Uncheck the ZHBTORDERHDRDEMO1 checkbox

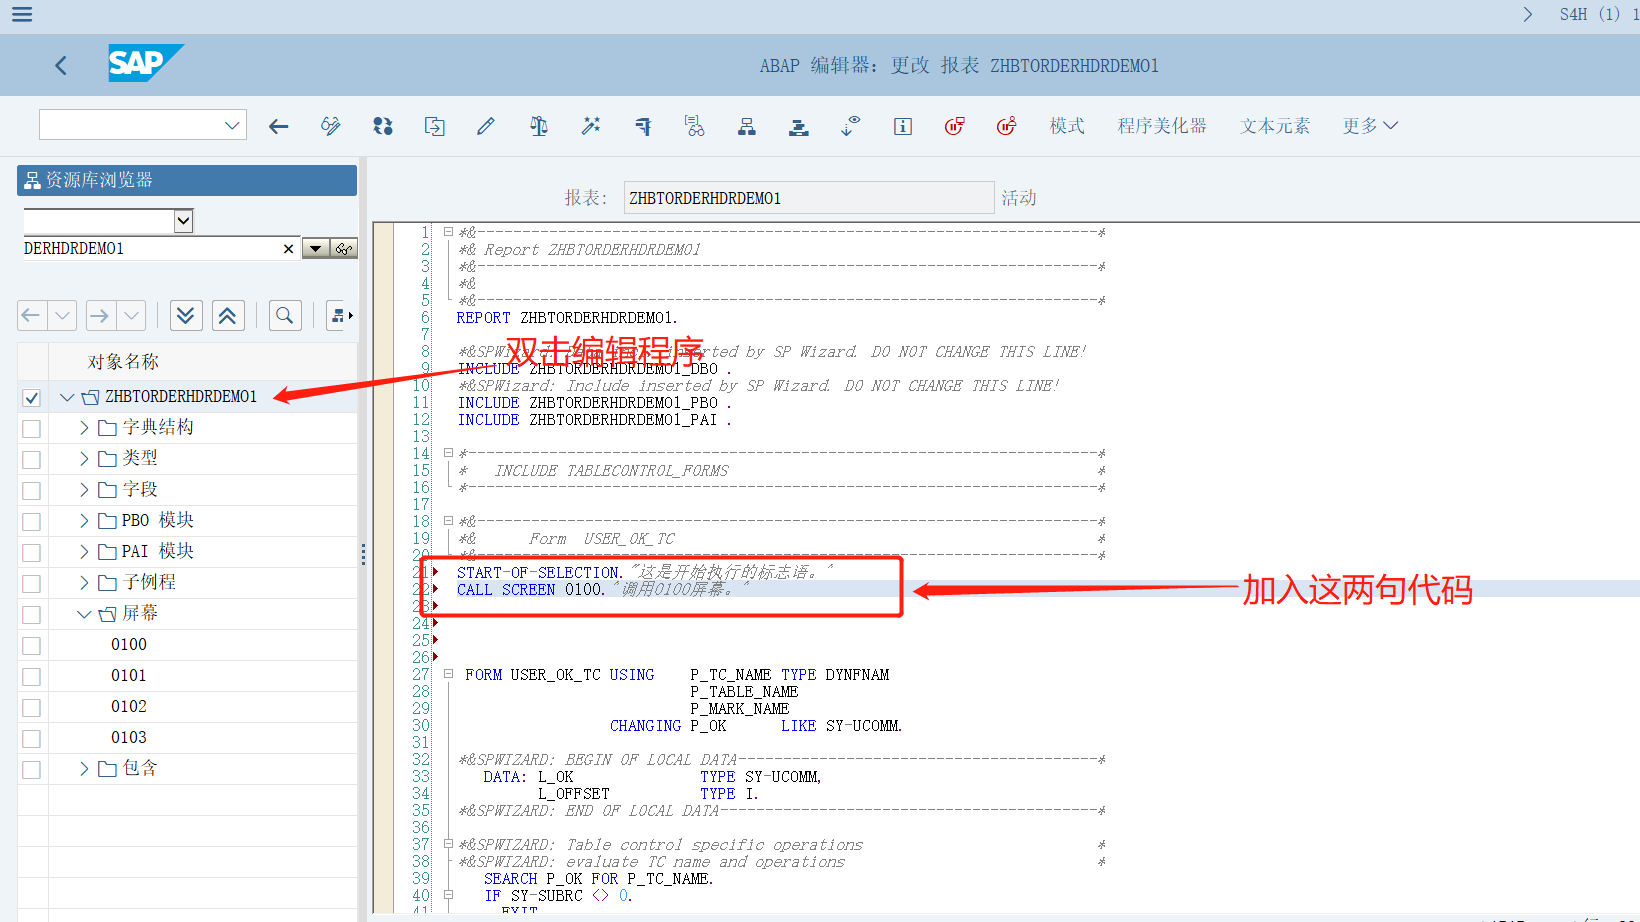(32, 398)
